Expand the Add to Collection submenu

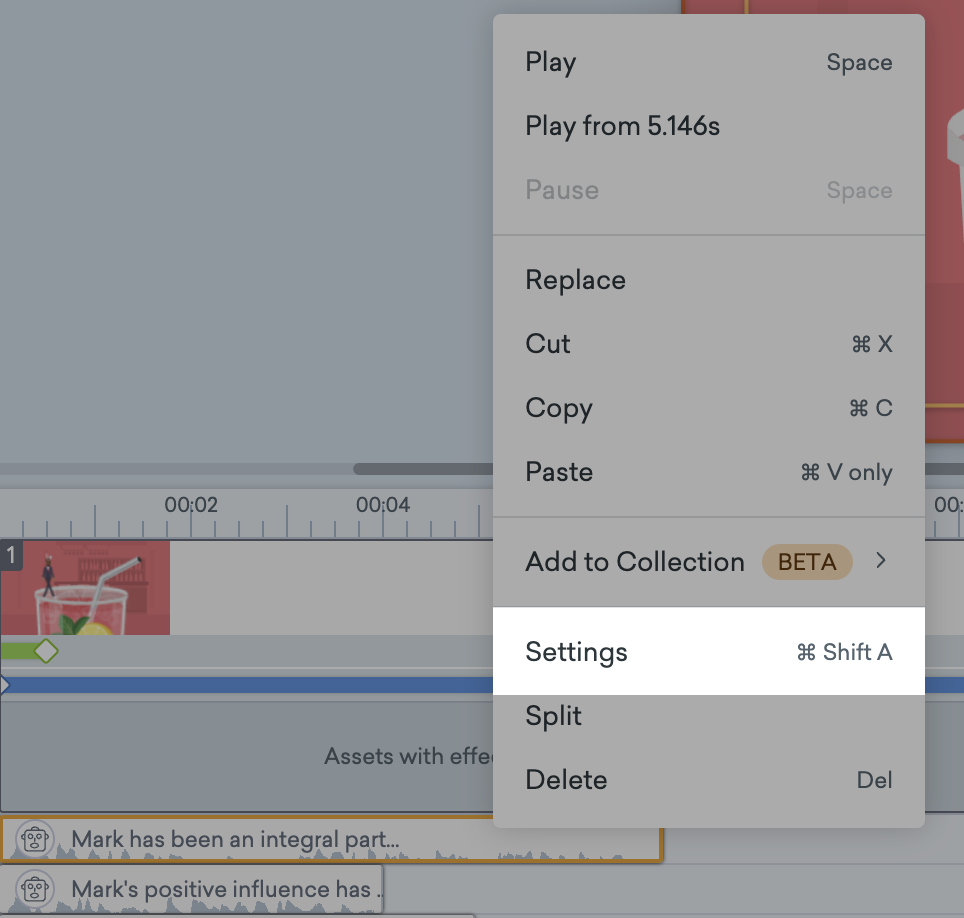(881, 562)
